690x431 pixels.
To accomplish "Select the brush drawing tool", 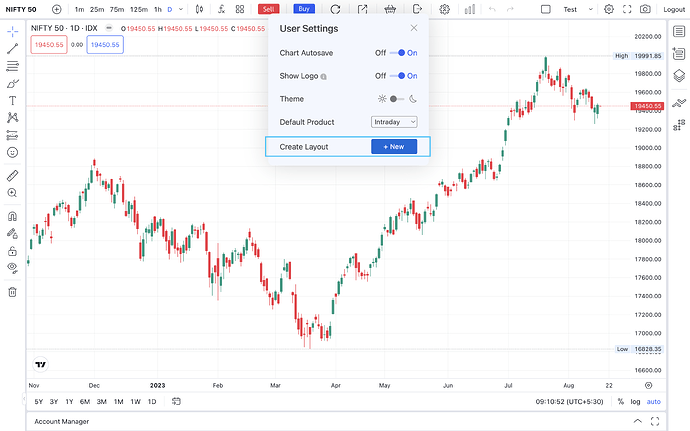I will click(x=12, y=84).
